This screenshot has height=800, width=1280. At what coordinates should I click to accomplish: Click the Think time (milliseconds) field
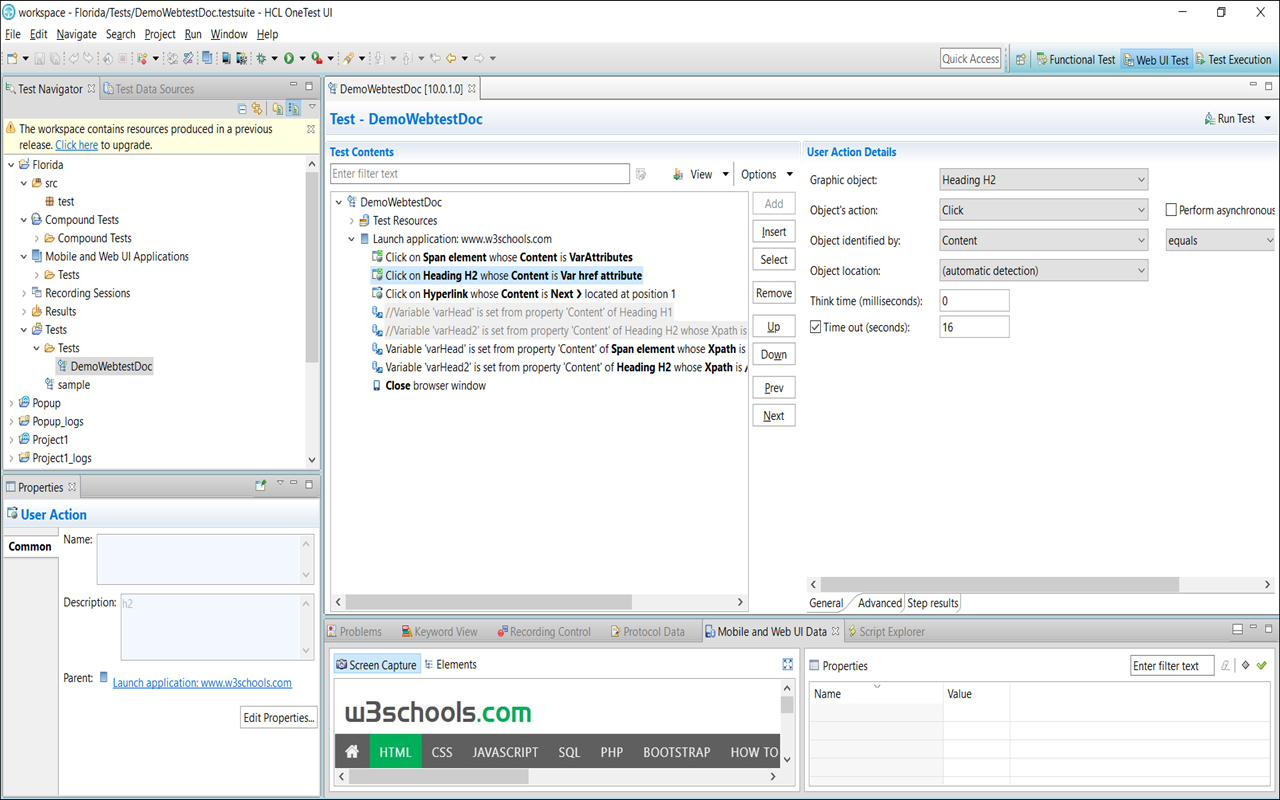point(974,301)
